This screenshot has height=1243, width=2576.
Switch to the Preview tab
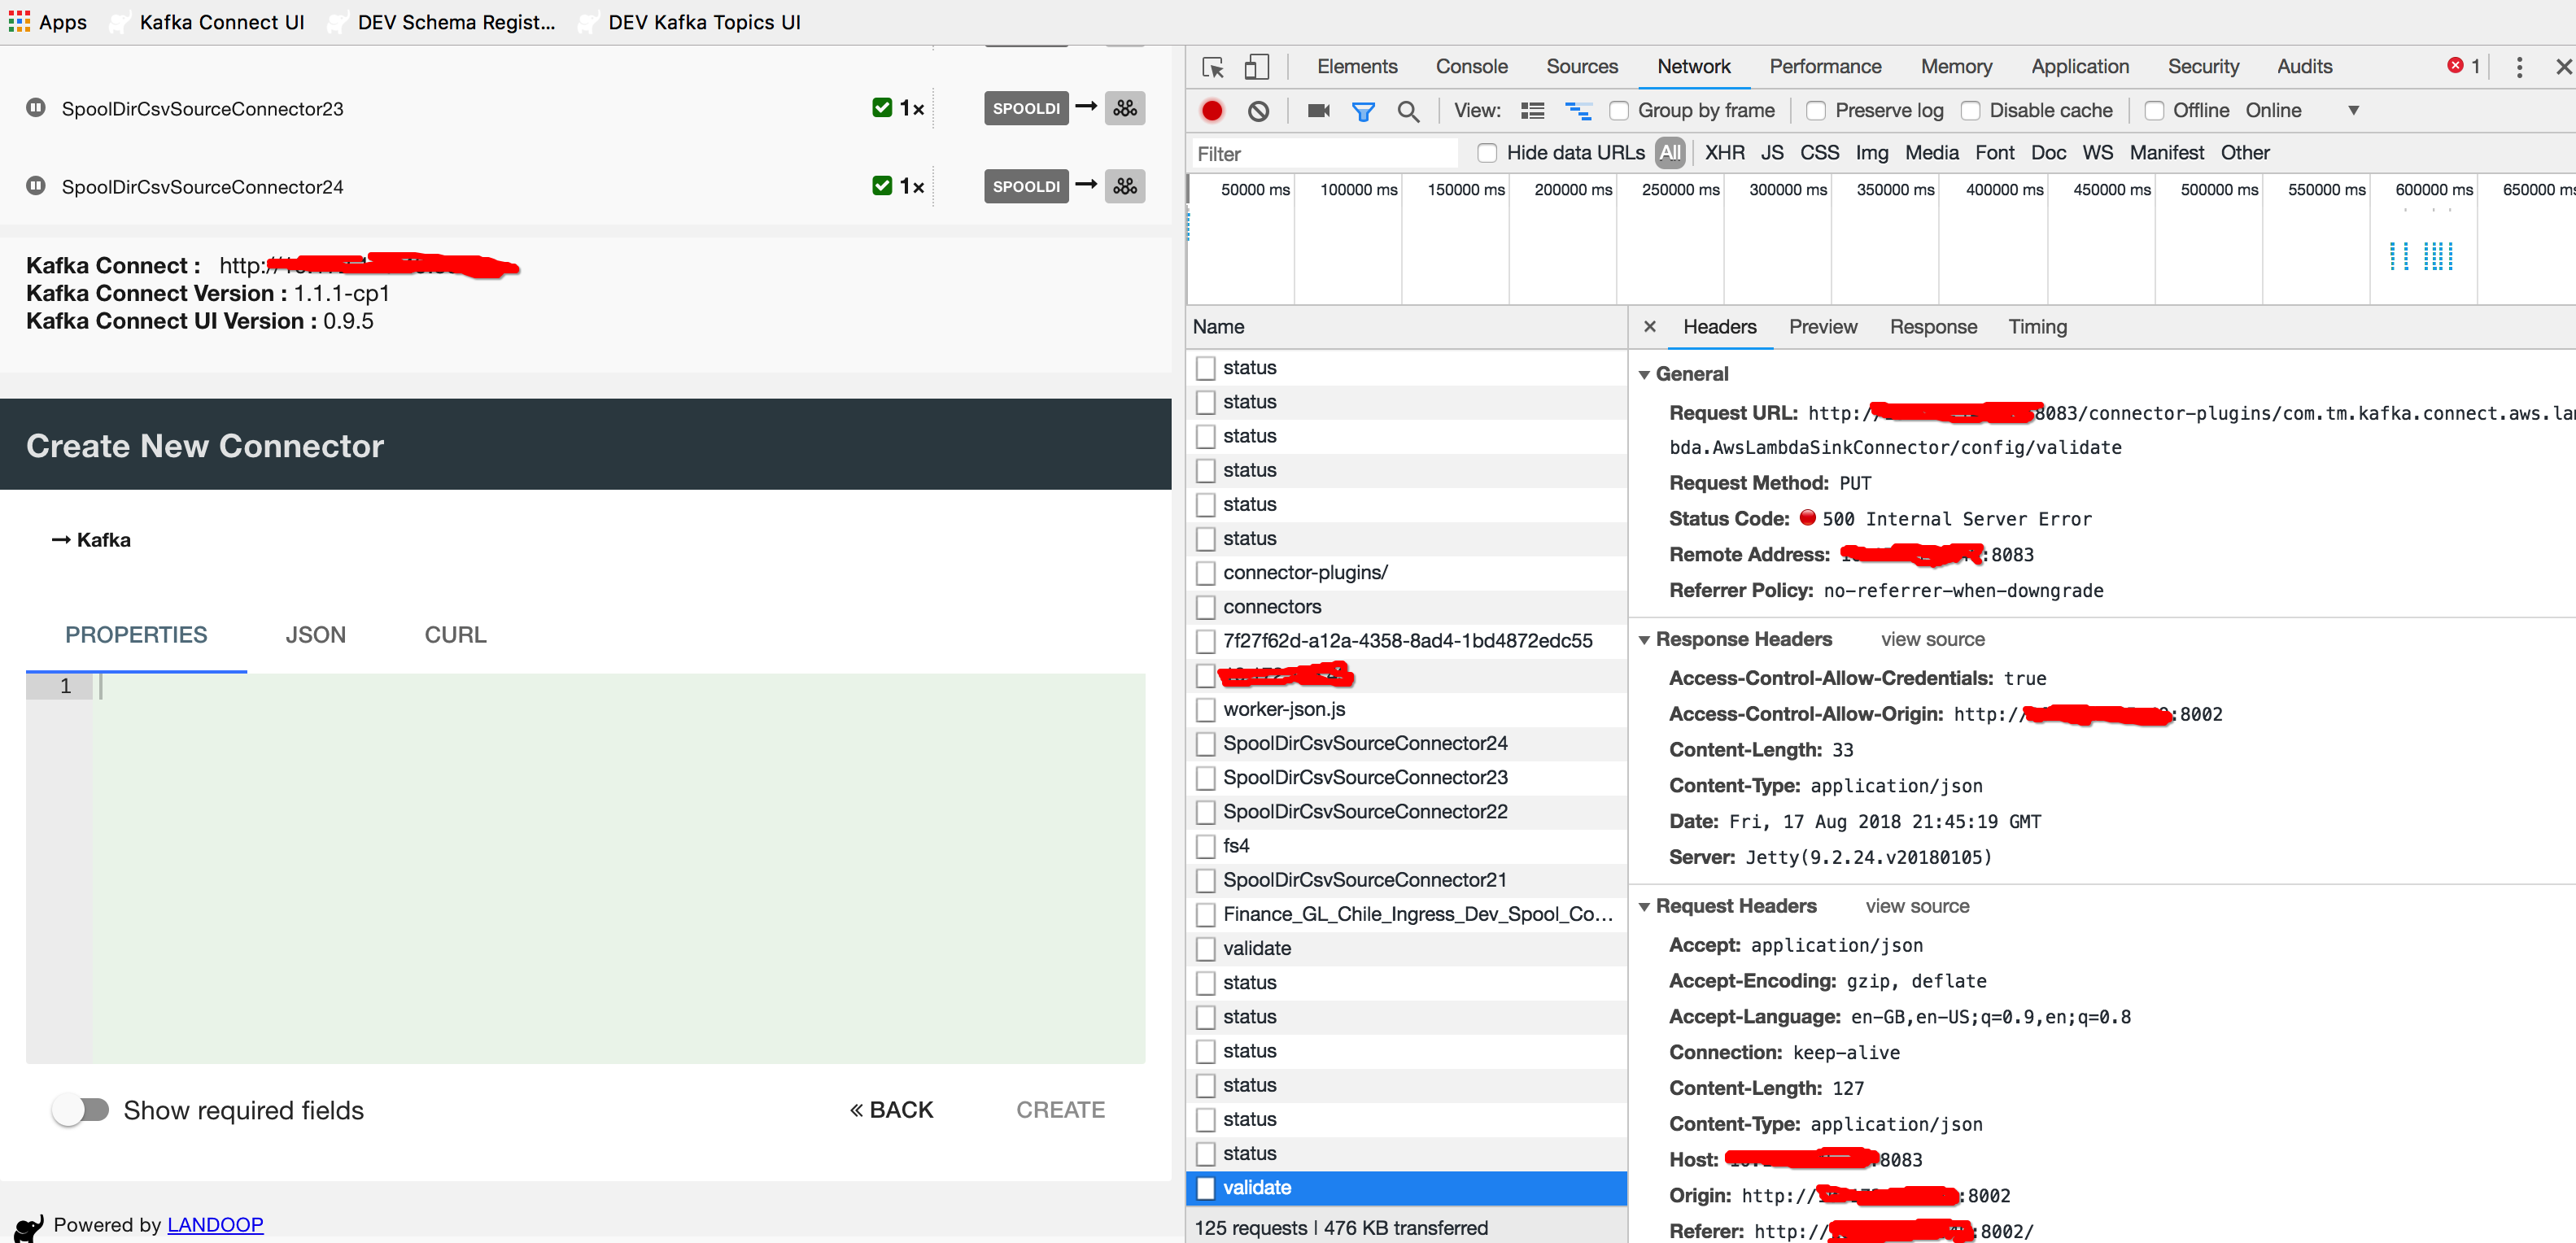click(1822, 326)
